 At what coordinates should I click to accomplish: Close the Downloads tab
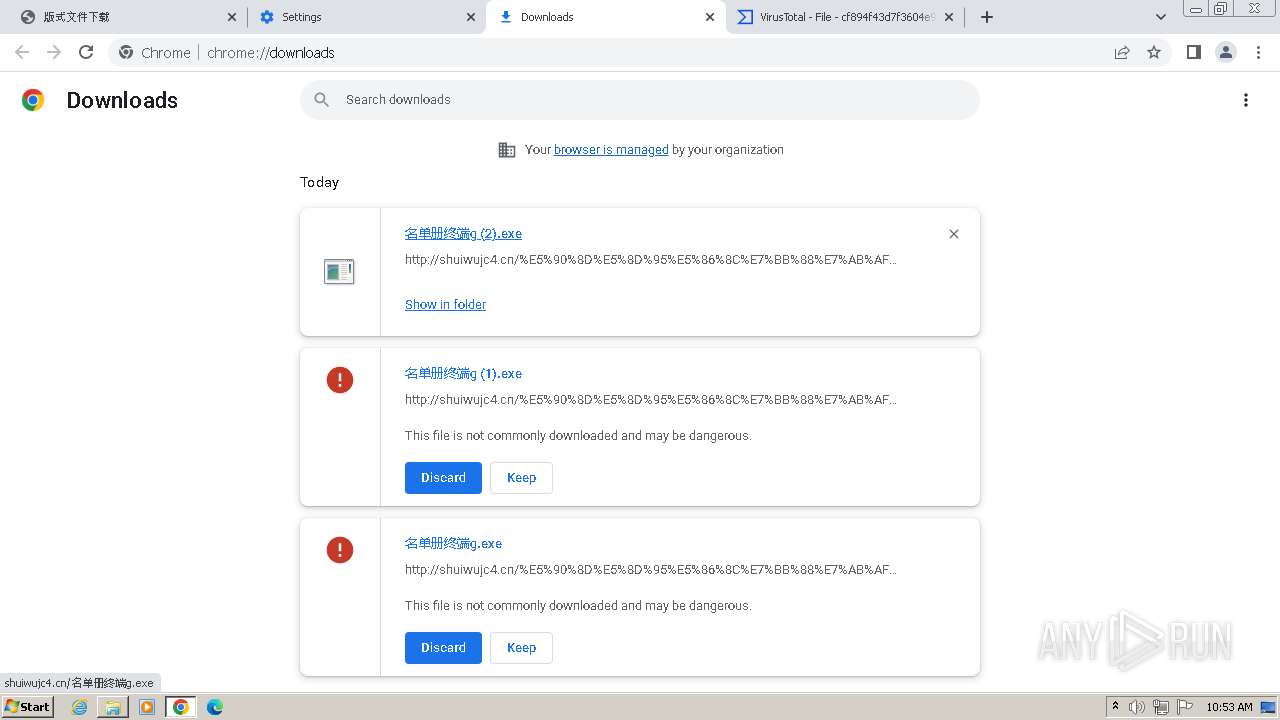coord(710,17)
